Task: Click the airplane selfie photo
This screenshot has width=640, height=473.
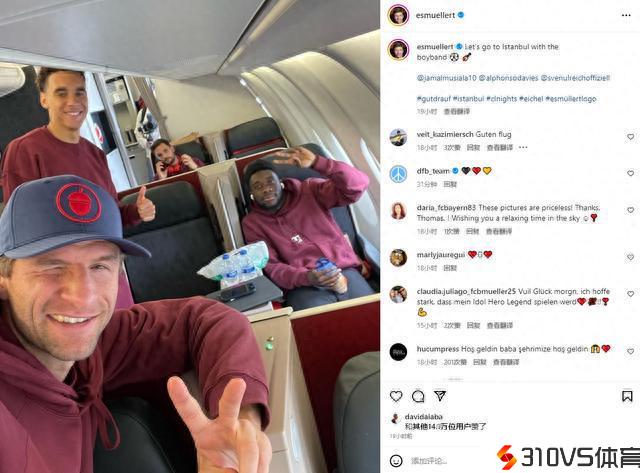Action: 190,237
